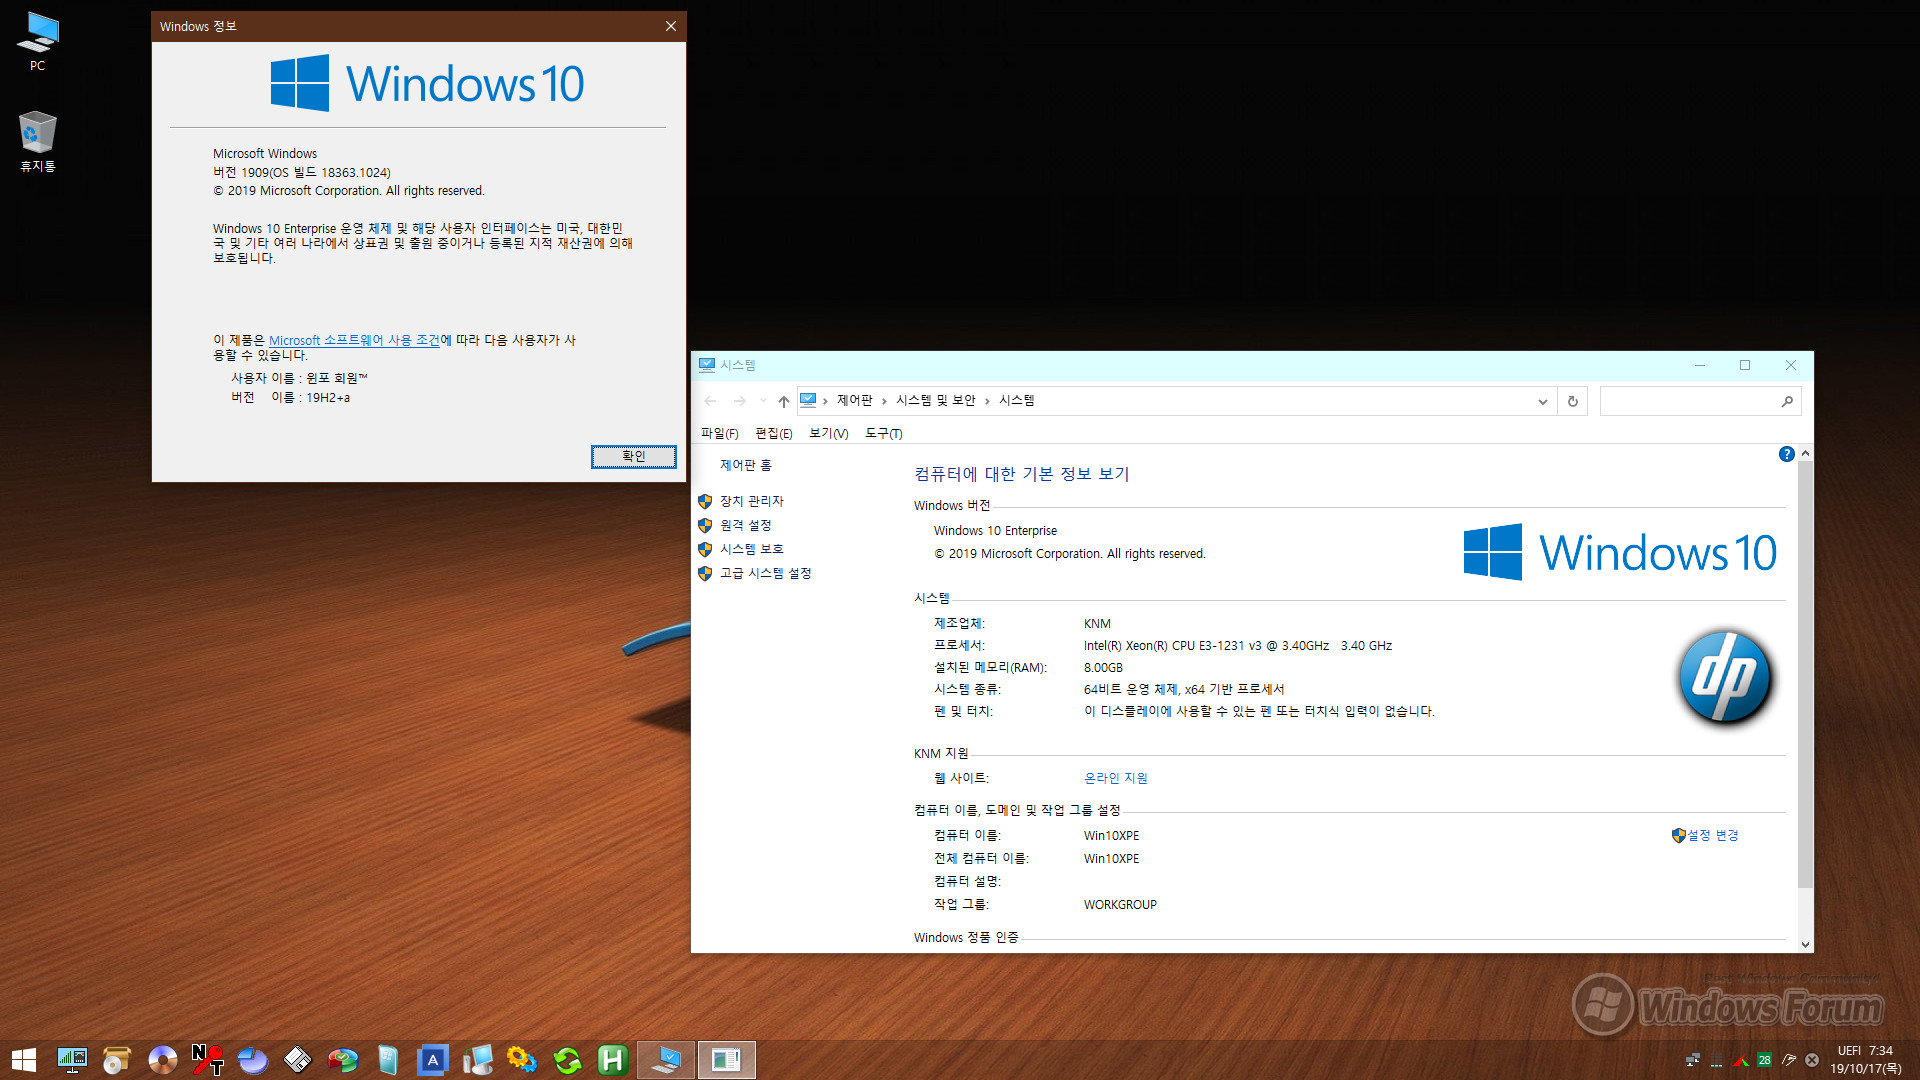Screen dimensions: 1920x1080
Task: Click the scrollbar up arrow in System window
Action: pyautogui.click(x=1805, y=454)
